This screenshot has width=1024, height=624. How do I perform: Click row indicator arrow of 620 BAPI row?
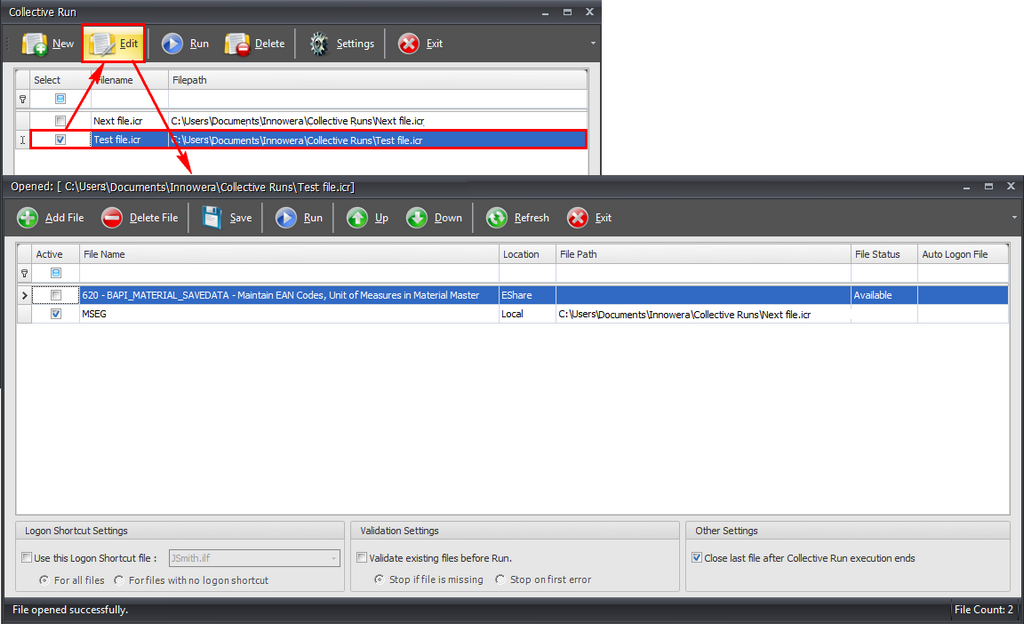24,295
